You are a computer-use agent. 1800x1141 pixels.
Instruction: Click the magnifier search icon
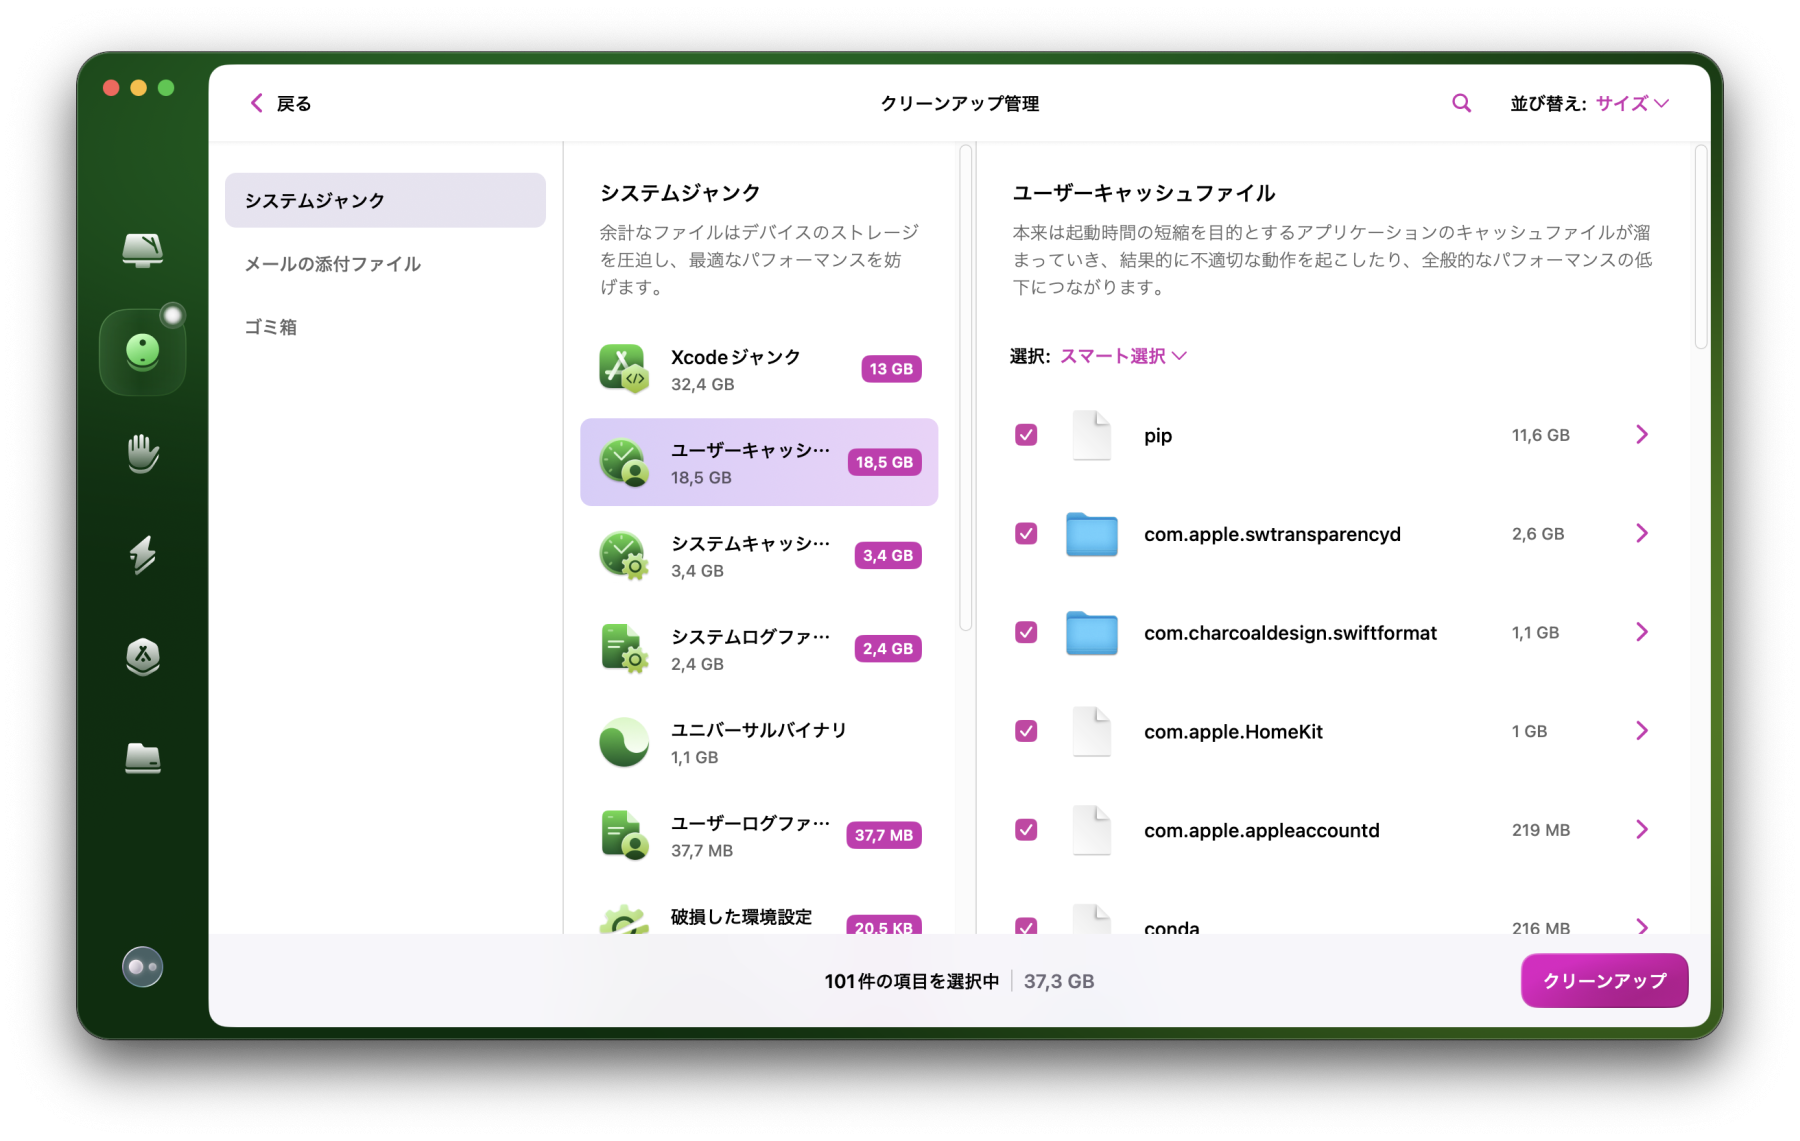click(x=1461, y=103)
